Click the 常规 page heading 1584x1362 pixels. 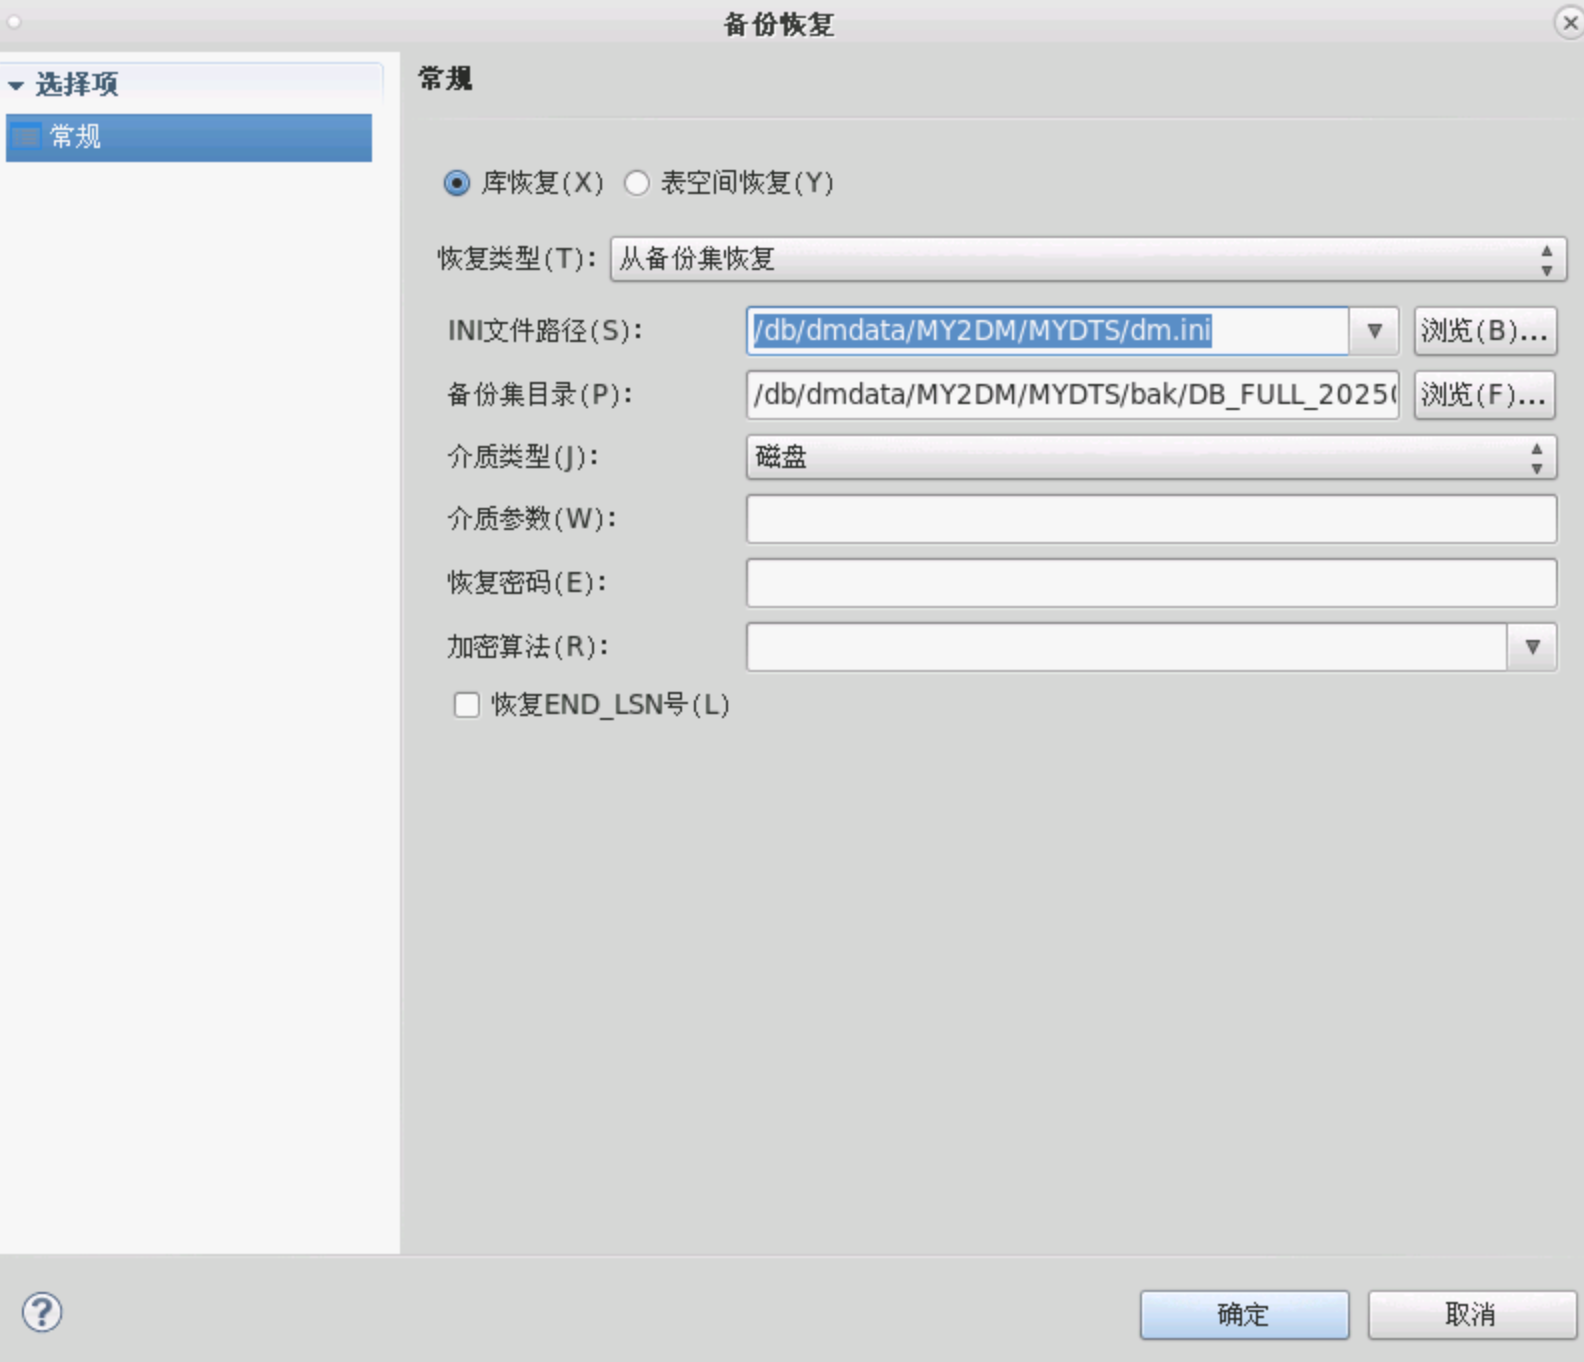click(445, 78)
